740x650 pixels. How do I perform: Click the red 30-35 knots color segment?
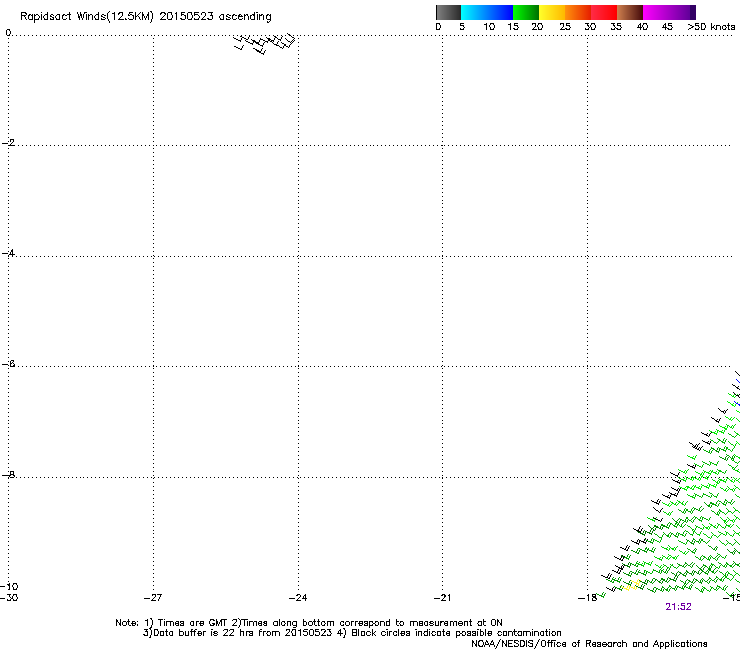click(604, 12)
